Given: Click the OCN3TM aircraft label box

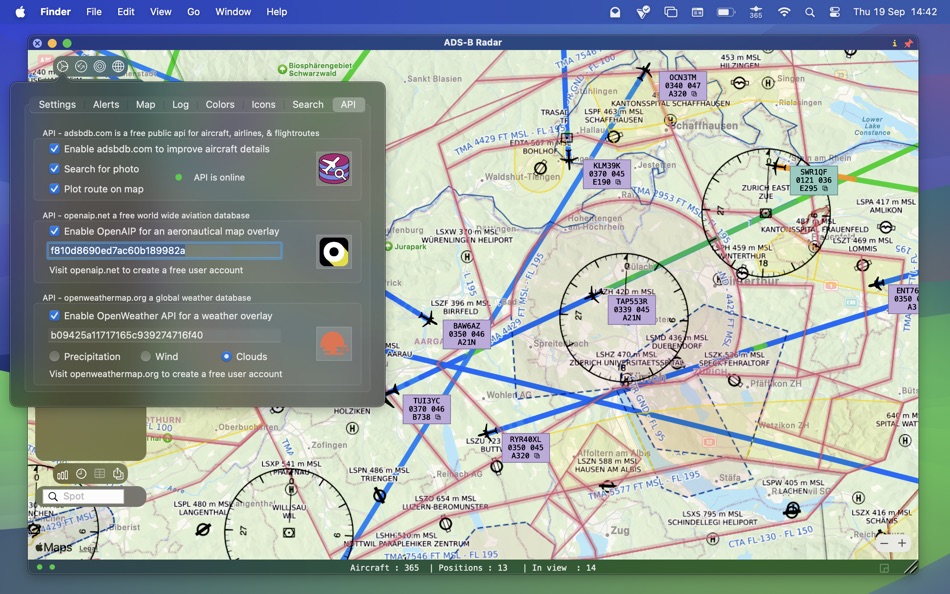Looking at the screenshot, I should point(682,85).
